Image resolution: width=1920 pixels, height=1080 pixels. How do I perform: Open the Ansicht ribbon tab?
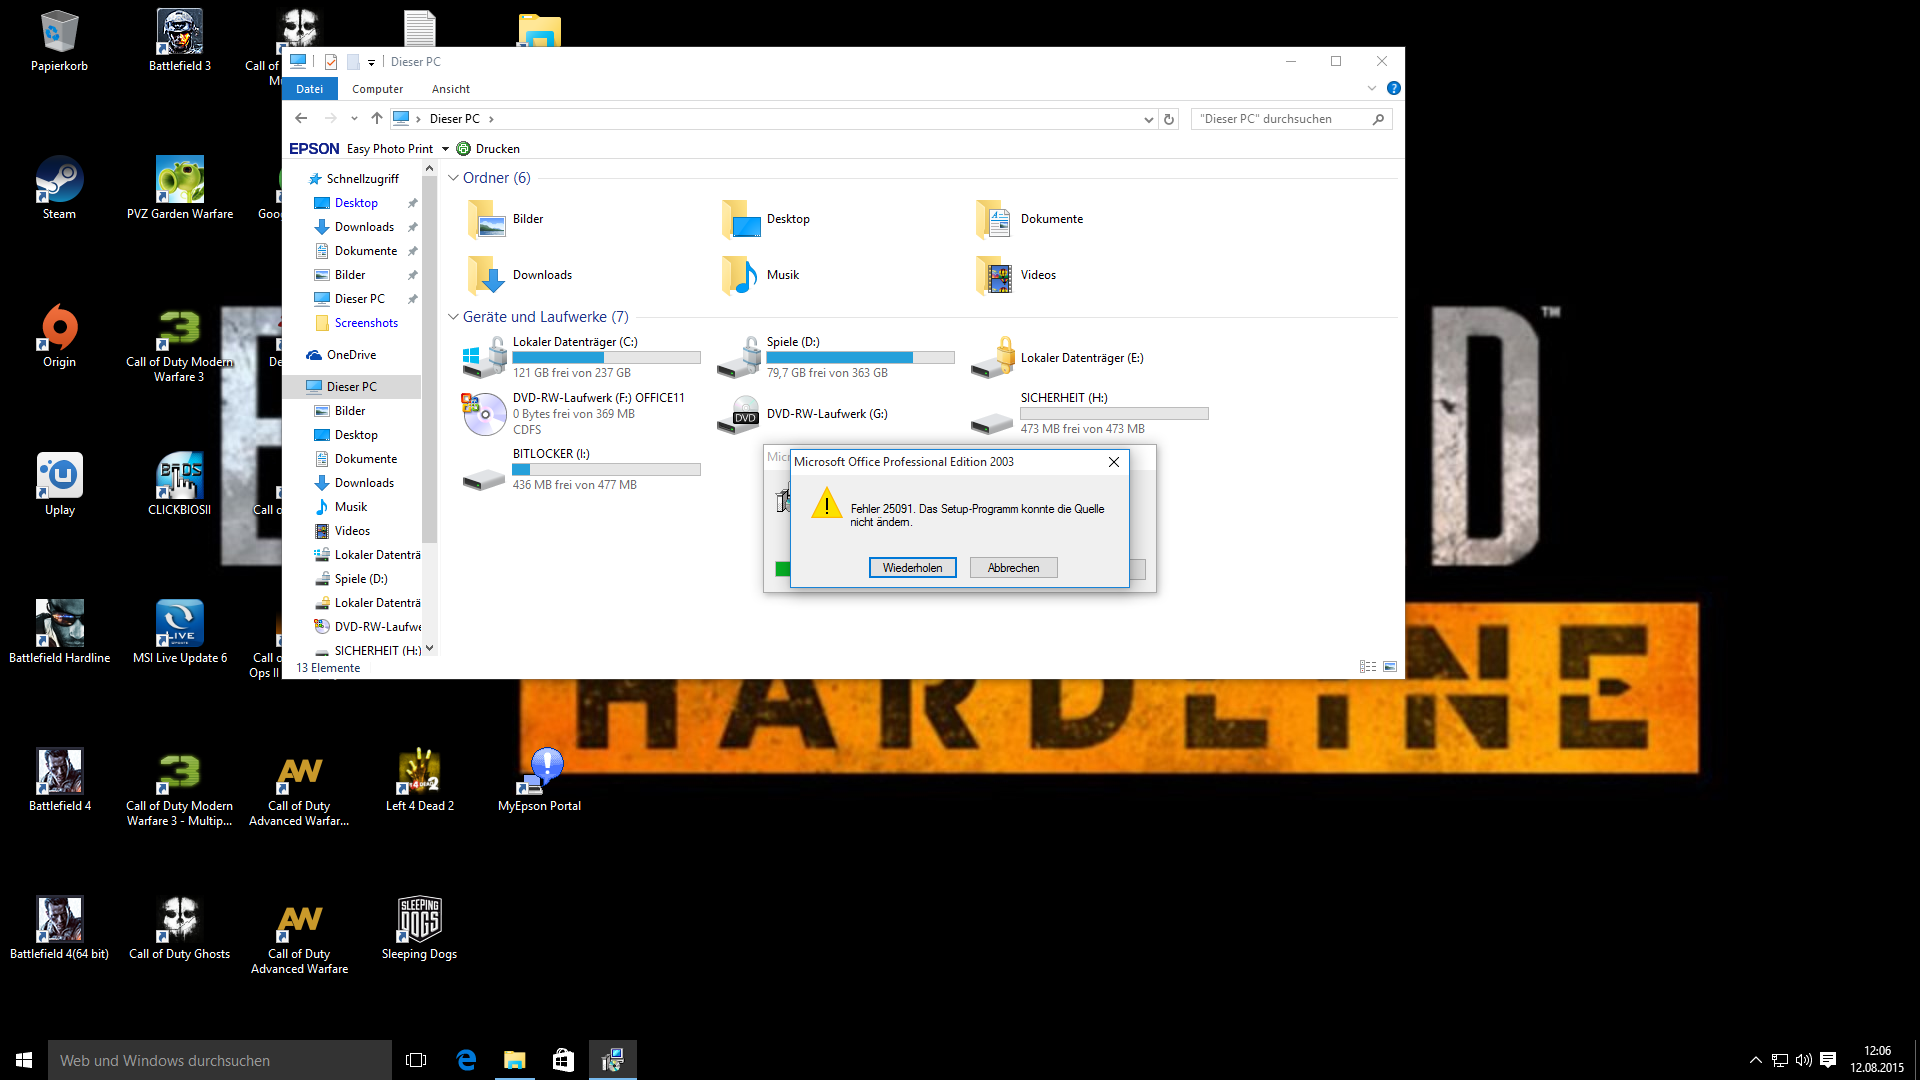pyautogui.click(x=450, y=89)
